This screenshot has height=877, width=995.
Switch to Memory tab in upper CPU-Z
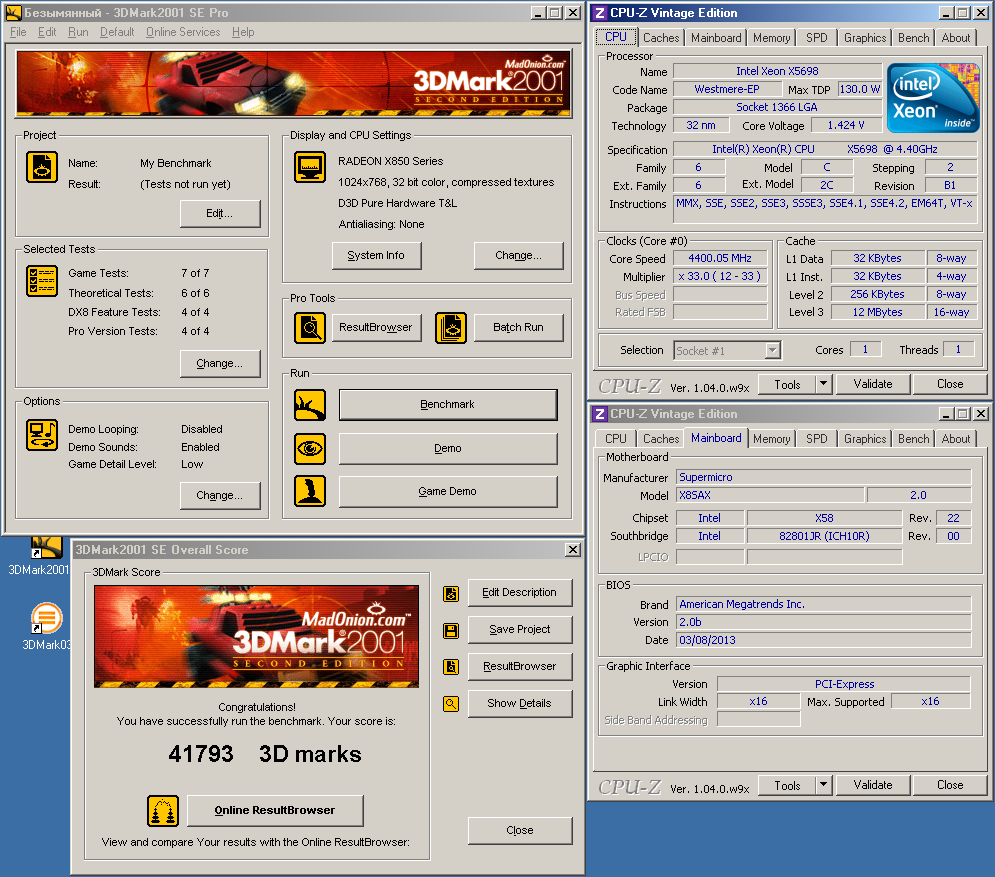pos(771,38)
